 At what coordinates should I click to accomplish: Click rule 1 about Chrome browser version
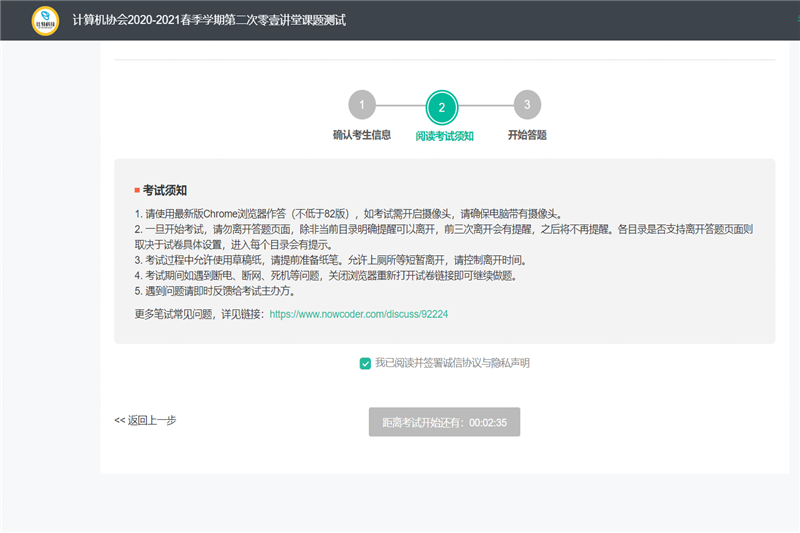[348, 214]
